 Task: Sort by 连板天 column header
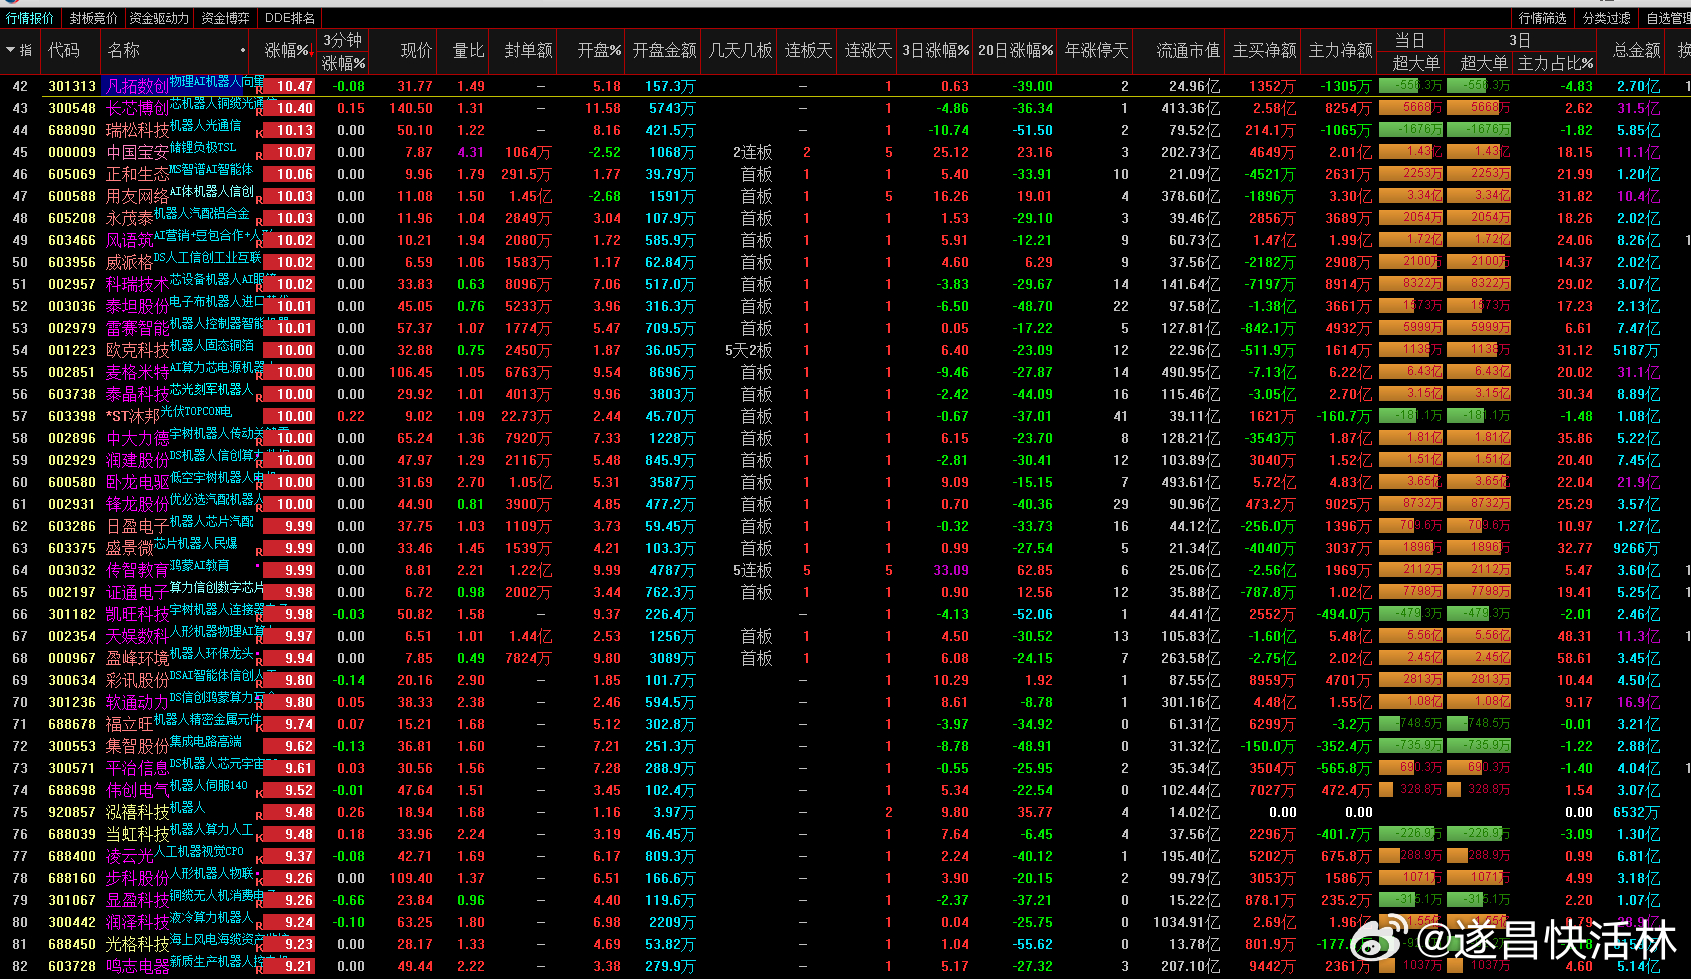tap(808, 50)
